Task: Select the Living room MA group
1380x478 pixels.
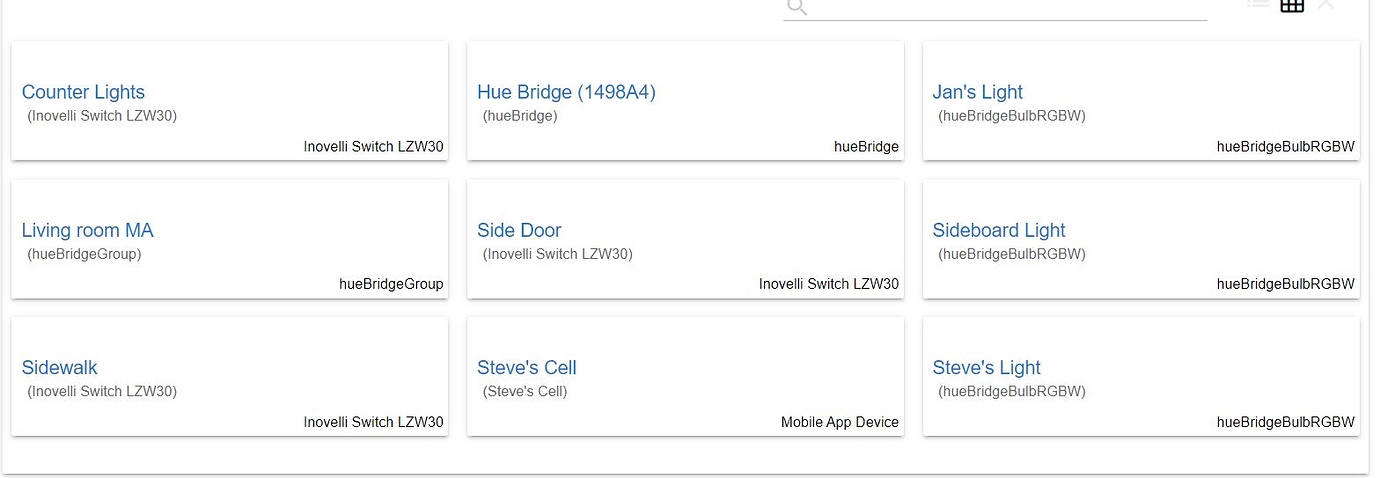Action: 87,230
